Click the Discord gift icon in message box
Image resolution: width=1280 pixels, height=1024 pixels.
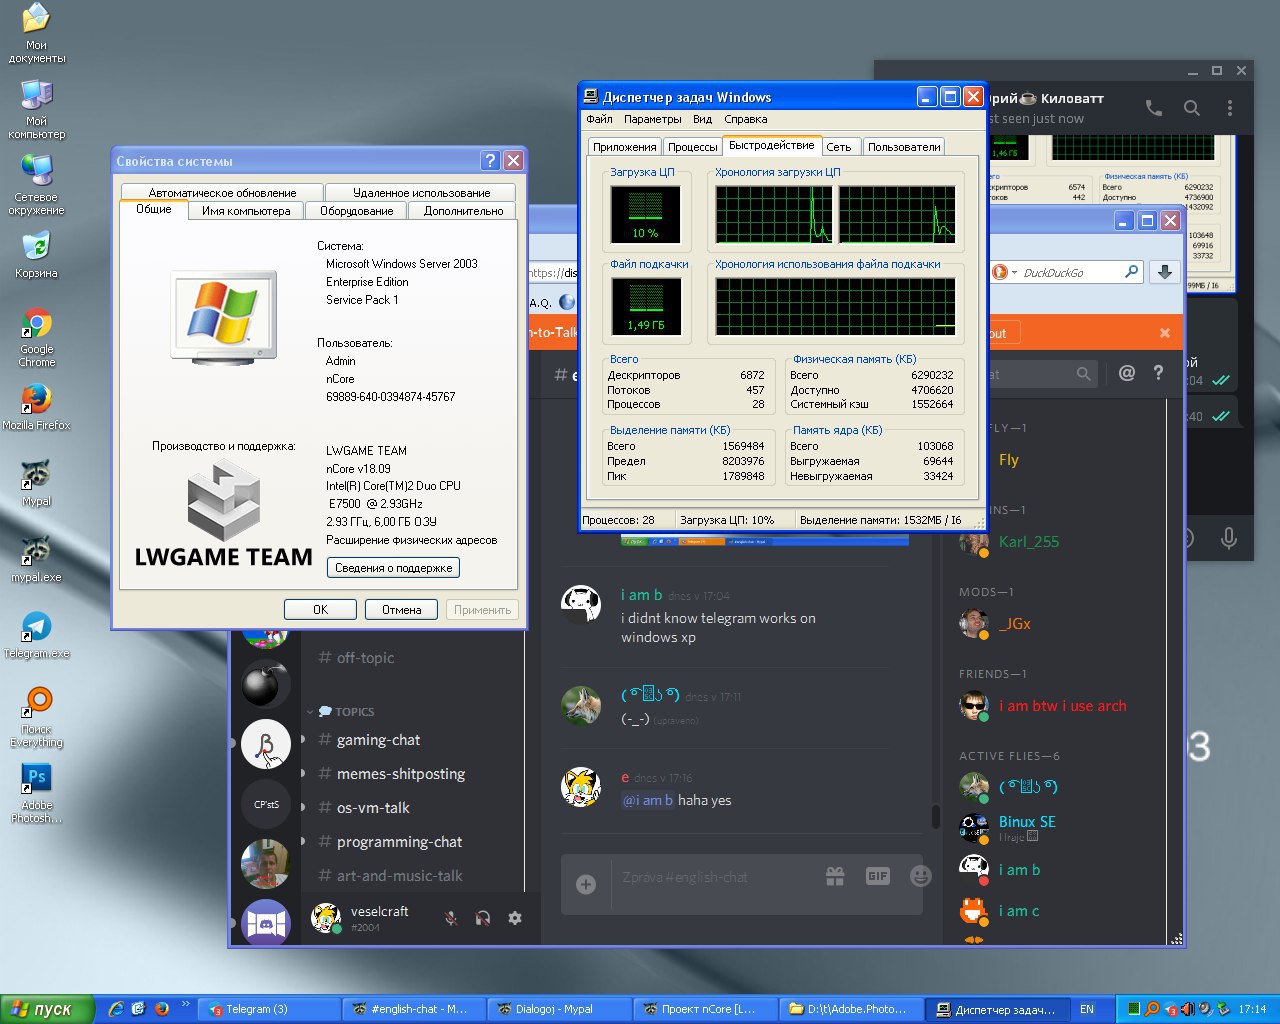point(835,877)
